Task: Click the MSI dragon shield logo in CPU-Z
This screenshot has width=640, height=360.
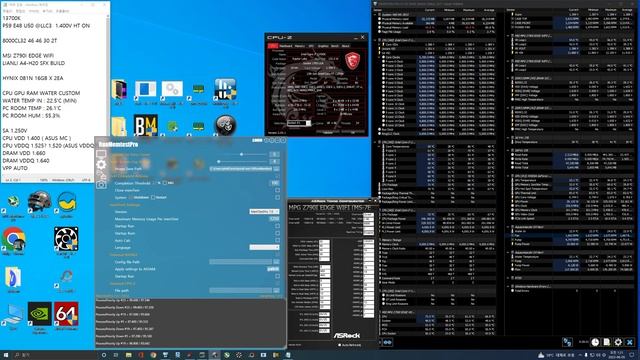Action: [352, 61]
